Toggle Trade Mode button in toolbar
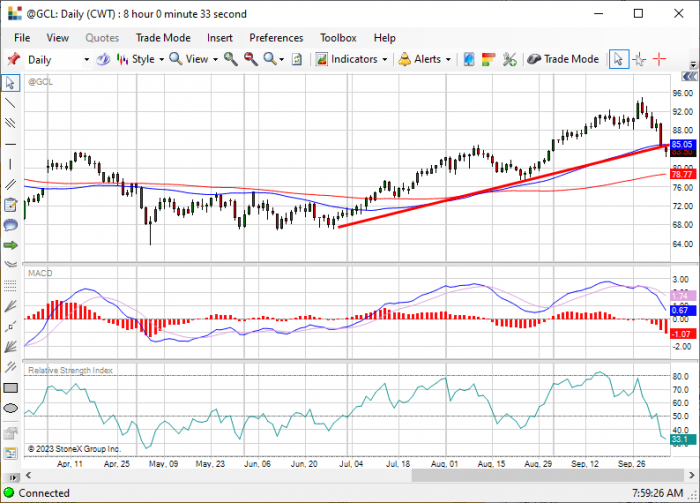The width and height of the screenshot is (700, 503). [563, 59]
